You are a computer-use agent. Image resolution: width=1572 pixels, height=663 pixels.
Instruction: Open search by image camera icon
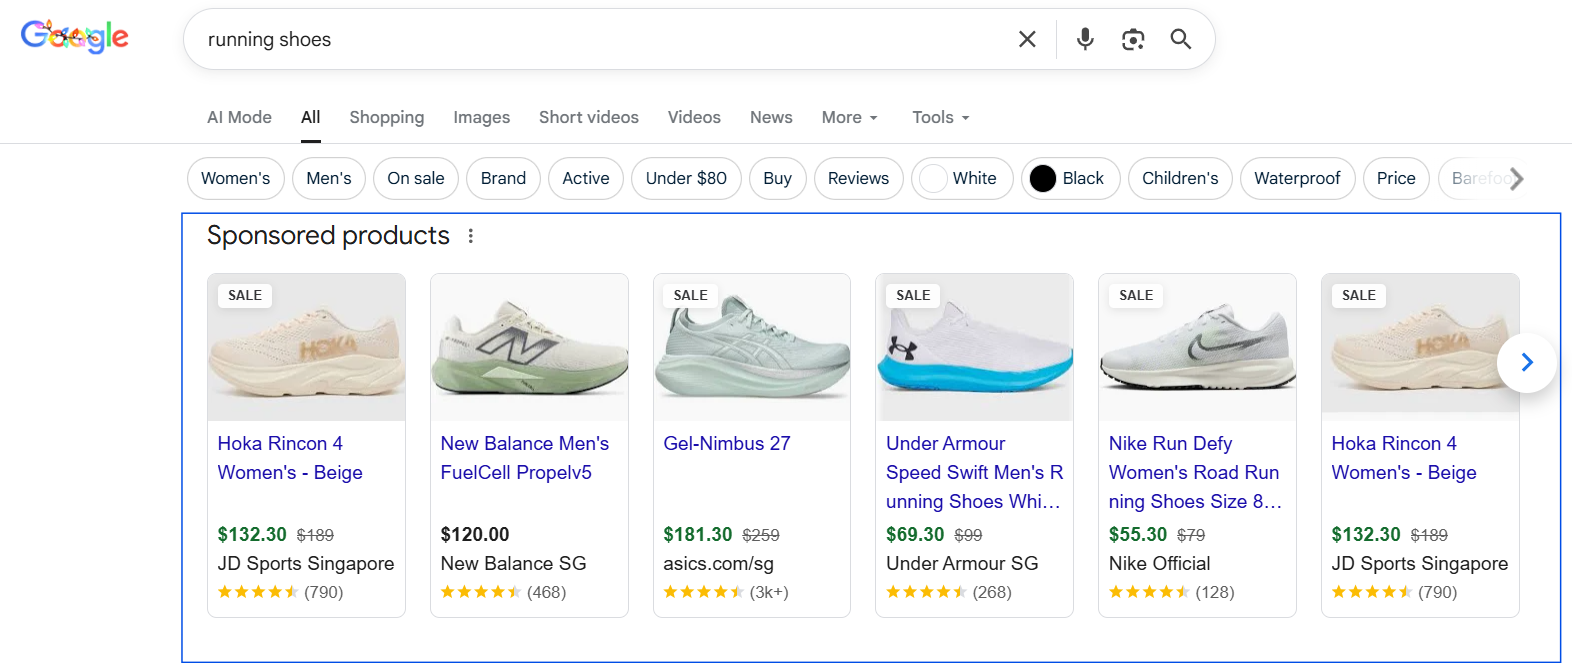point(1133,39)
